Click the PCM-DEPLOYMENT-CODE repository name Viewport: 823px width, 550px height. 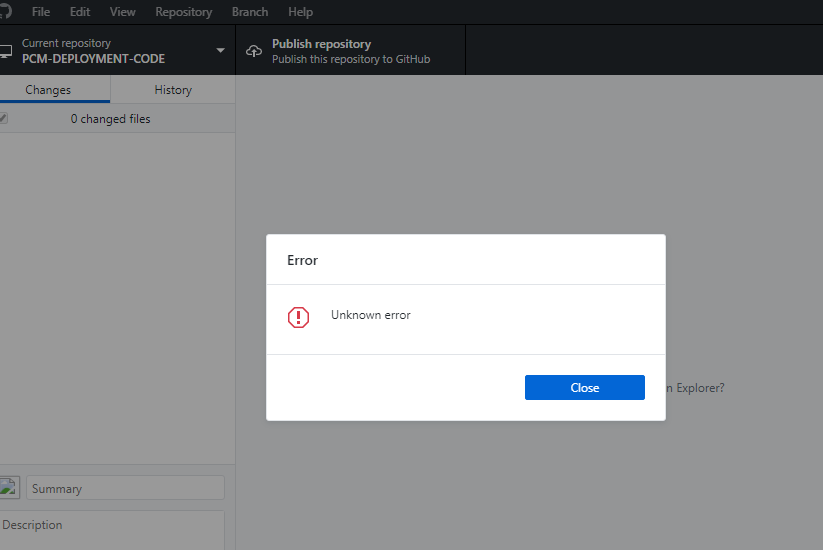93,59
